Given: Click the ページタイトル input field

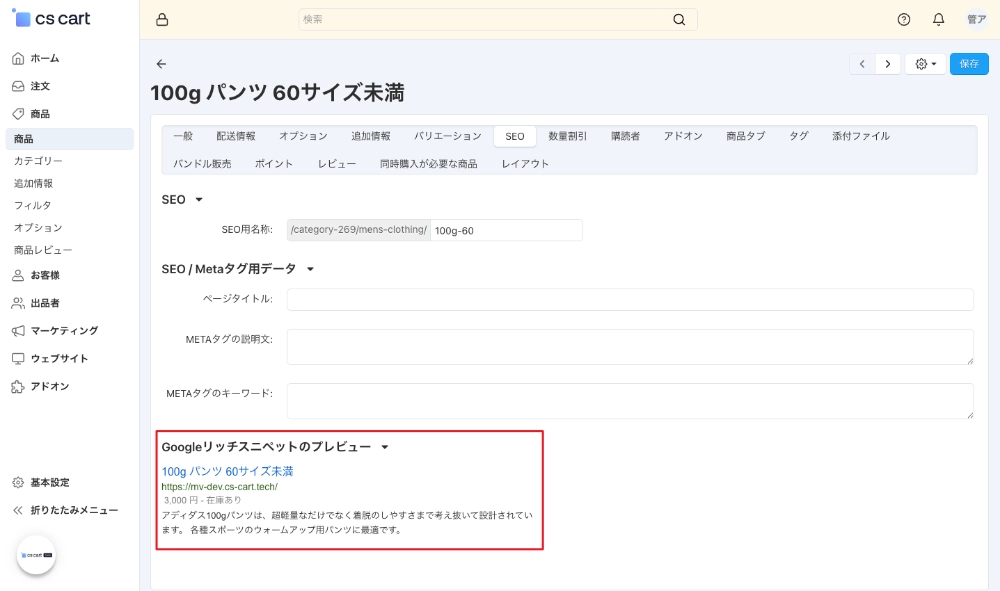Looking at the screenshot, I should click(630, 299).
